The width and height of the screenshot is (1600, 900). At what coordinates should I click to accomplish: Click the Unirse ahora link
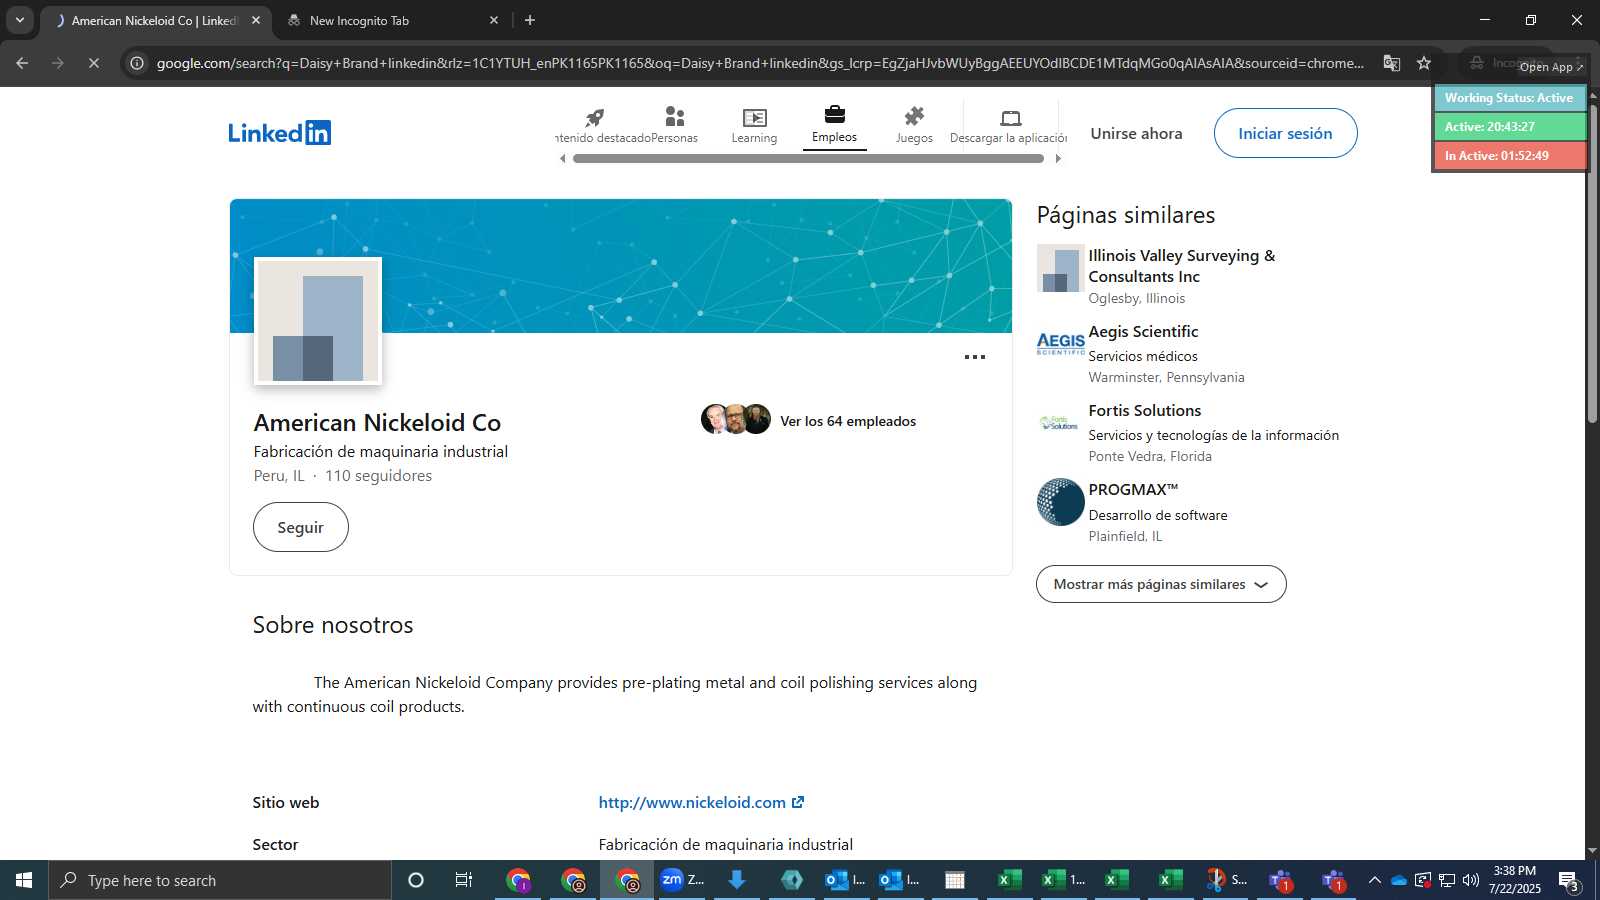tap(1136, 133)
